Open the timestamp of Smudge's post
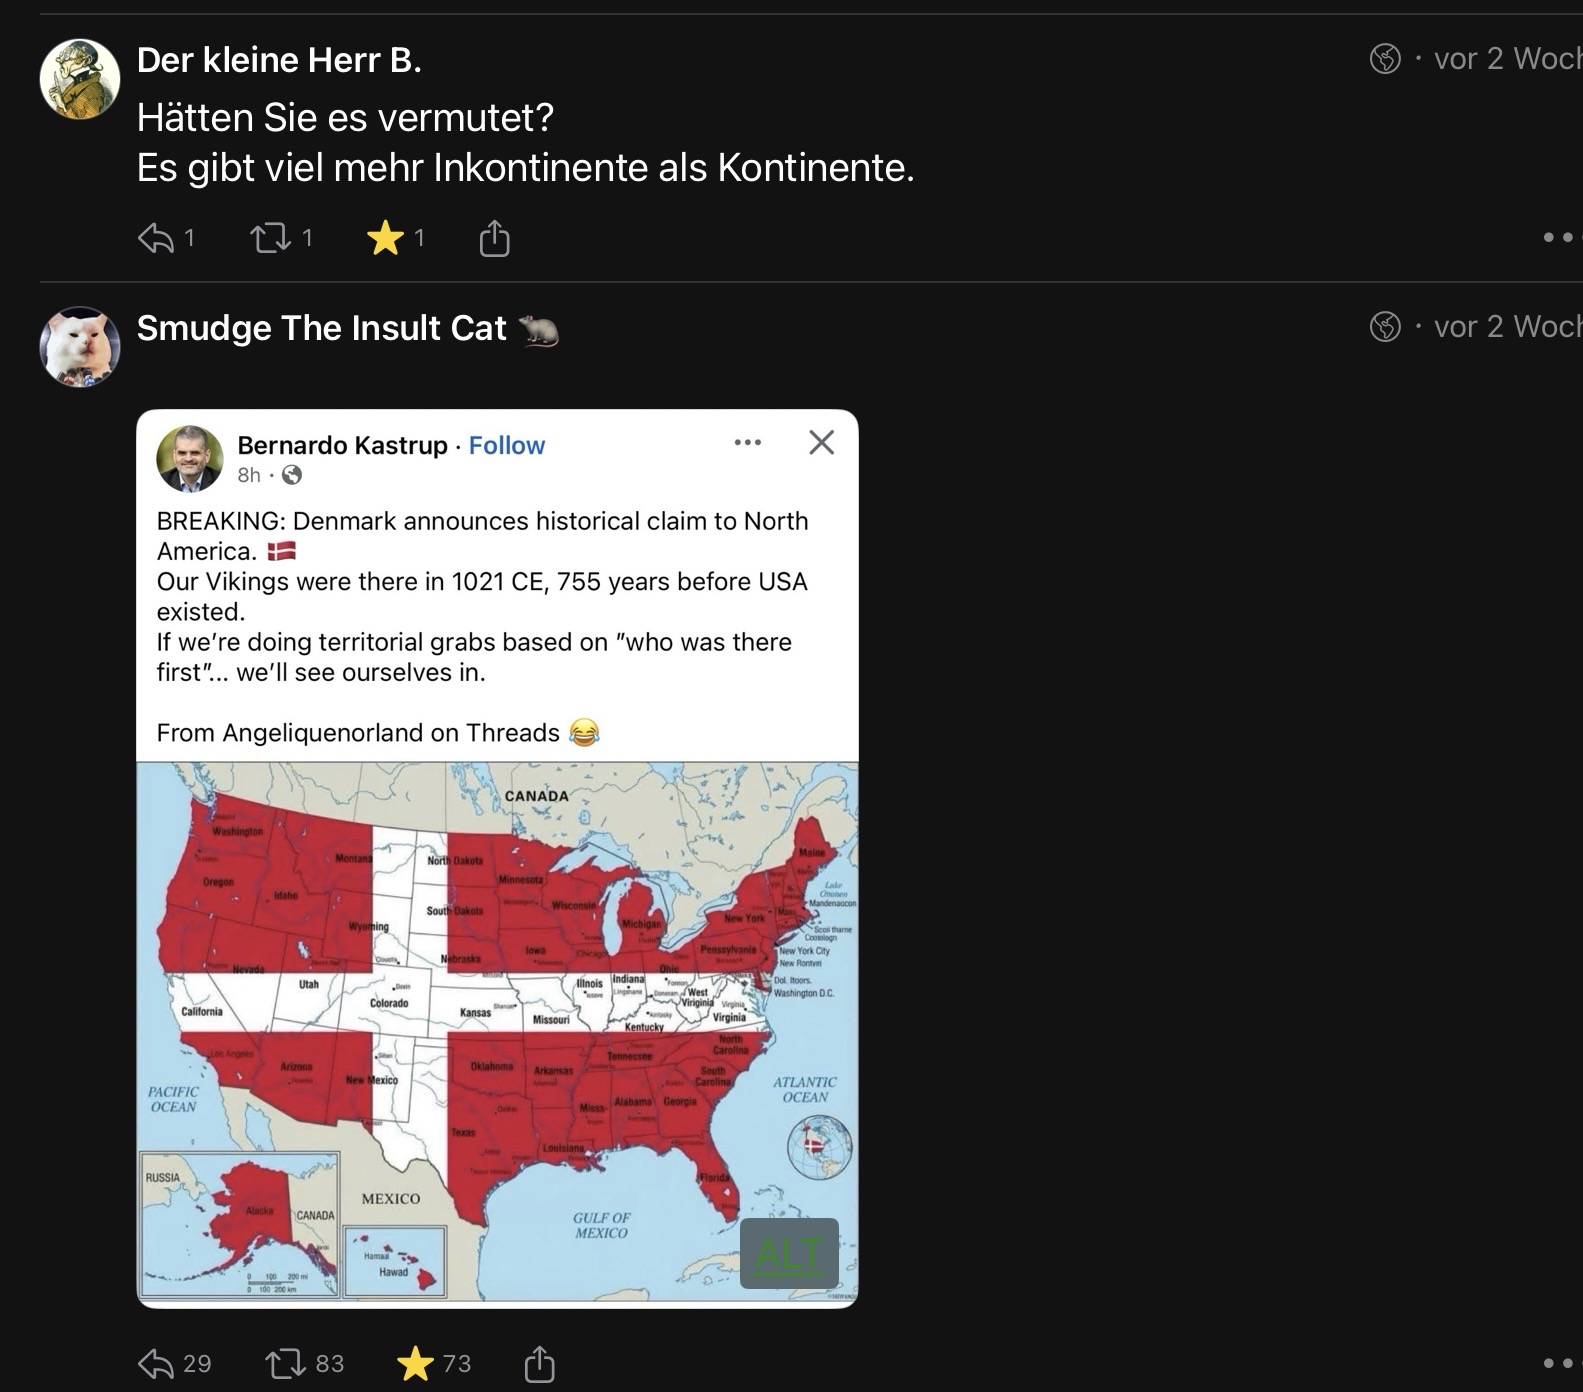The width and height of the screenshot is (1583, 1392). pos(1506,326)
